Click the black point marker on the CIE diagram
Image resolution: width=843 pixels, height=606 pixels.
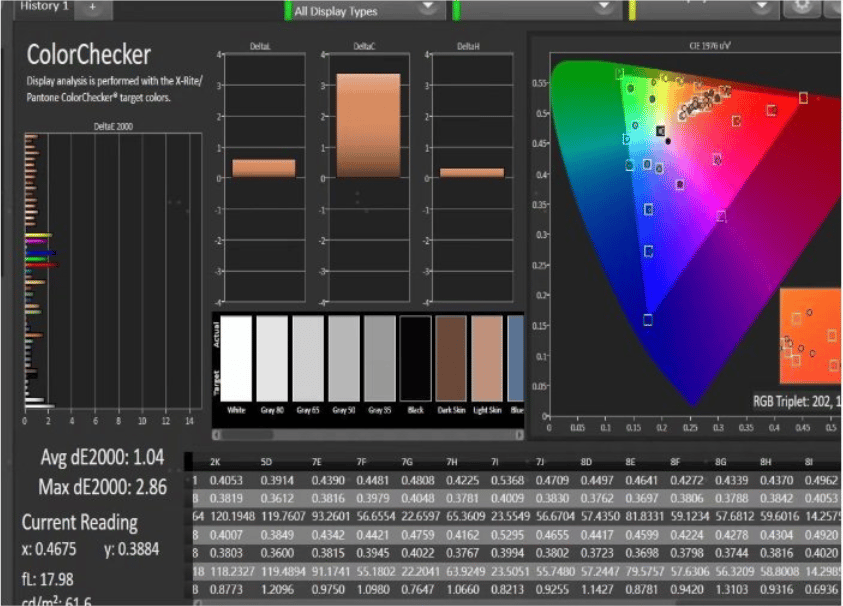click(668, 141)
